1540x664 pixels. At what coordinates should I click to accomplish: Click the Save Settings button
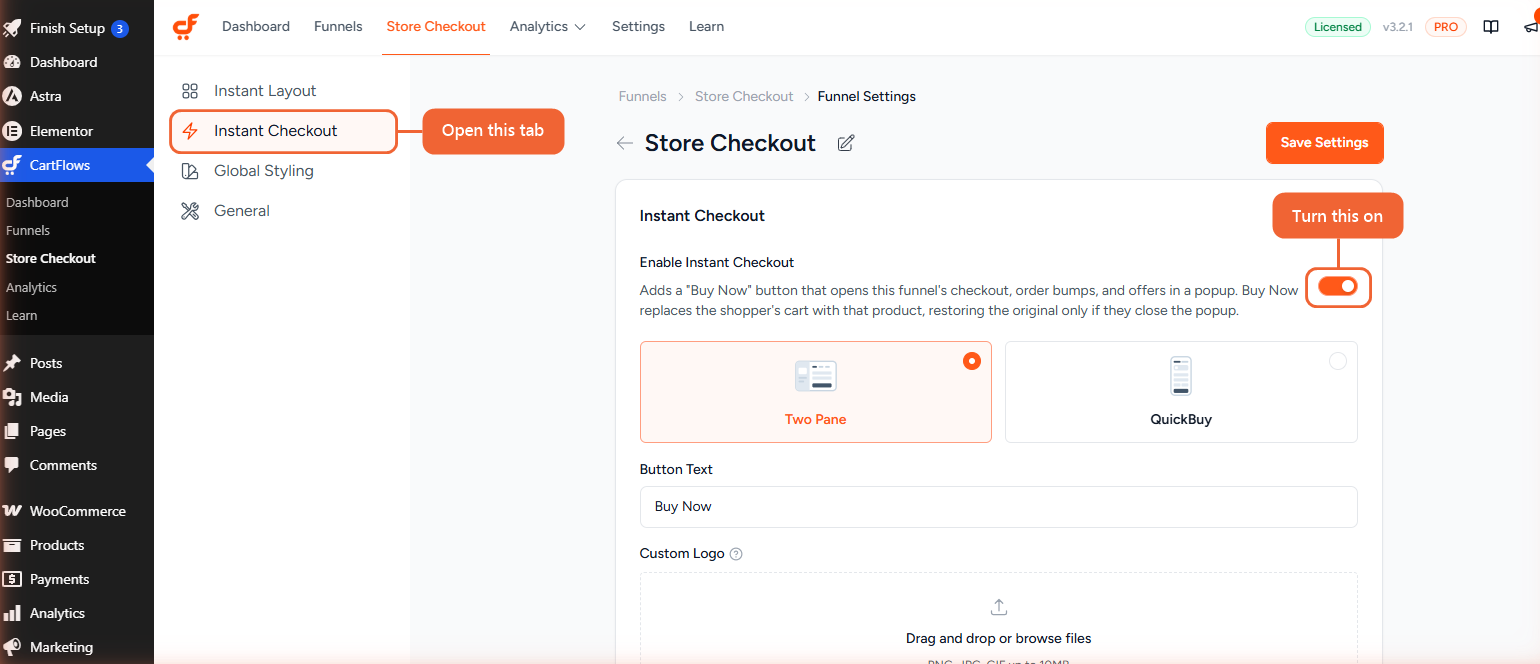pyautogui.click(x=1325, y=143)
